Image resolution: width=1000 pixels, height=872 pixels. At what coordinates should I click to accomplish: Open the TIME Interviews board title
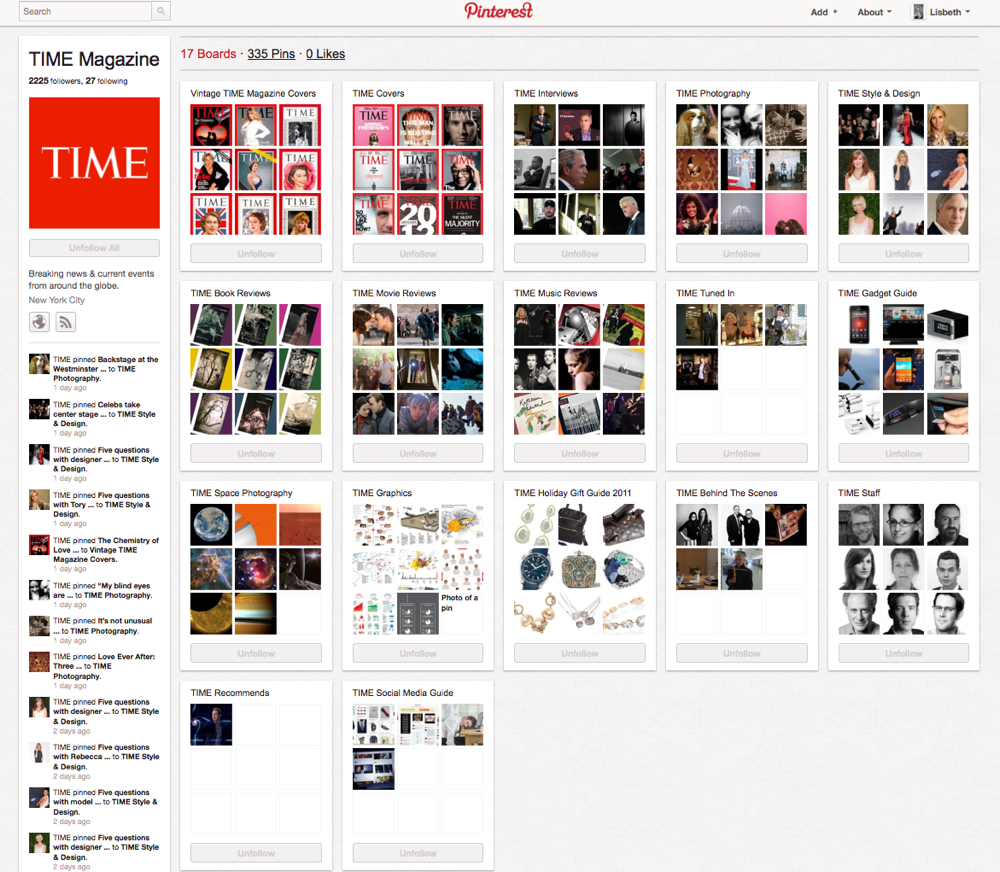pyautogui.click(x=546, y=93)
